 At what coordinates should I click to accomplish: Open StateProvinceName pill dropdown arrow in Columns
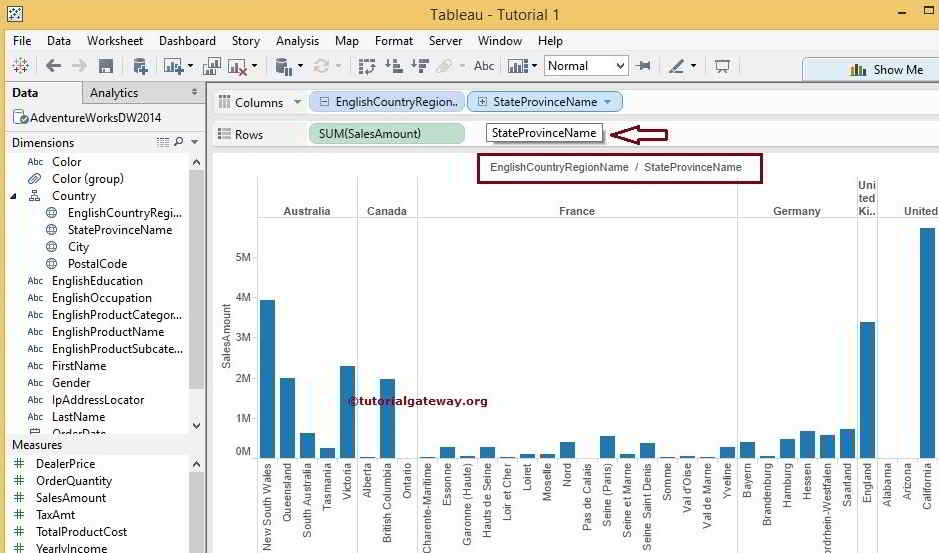click(607, 102)
